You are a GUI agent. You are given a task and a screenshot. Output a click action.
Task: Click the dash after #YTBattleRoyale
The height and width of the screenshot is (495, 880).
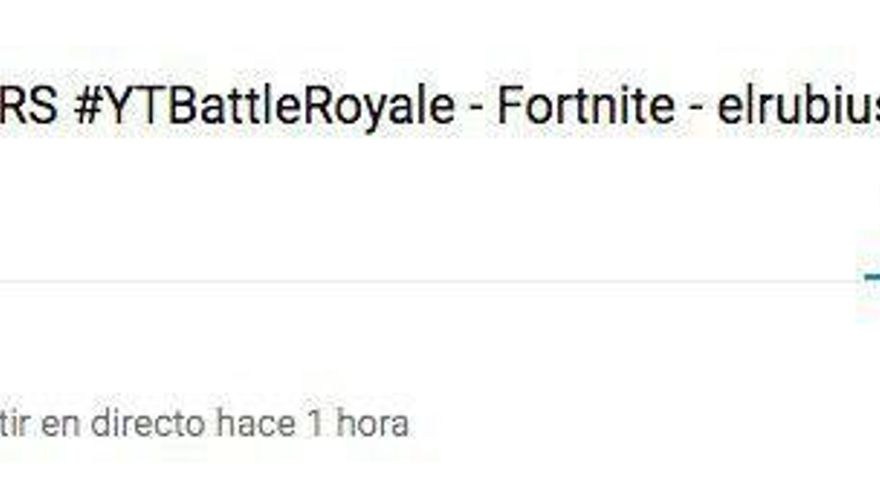(476, 109)
